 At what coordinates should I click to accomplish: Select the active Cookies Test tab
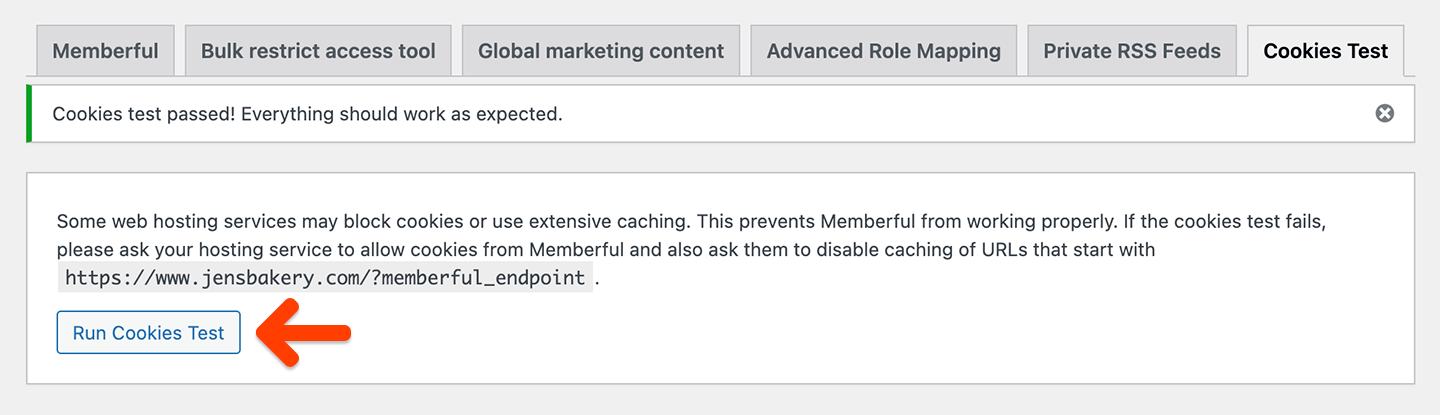click(x=1325, y=51)
